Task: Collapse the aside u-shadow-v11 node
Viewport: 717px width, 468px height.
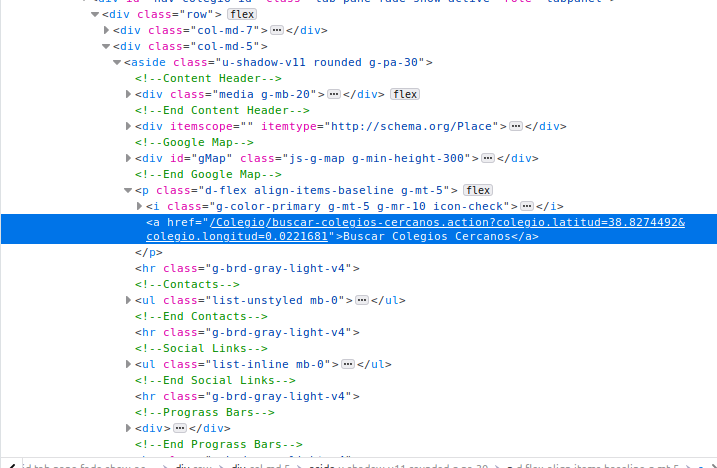Action: tap(117, 63)
